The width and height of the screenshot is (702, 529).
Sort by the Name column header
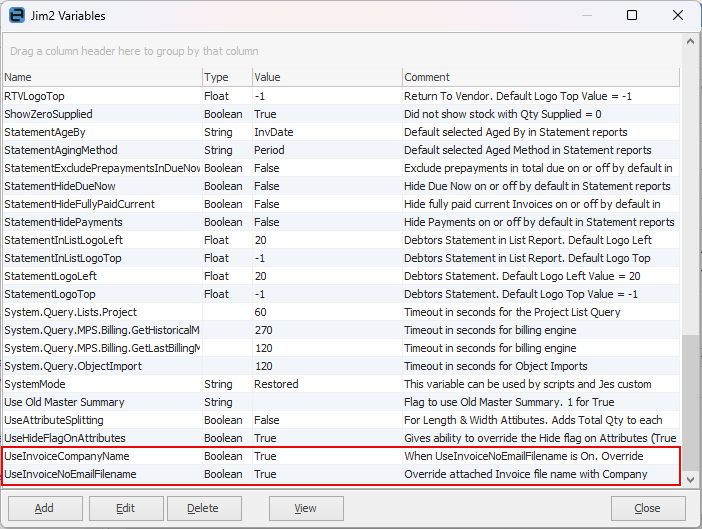[x=103, y=77]
